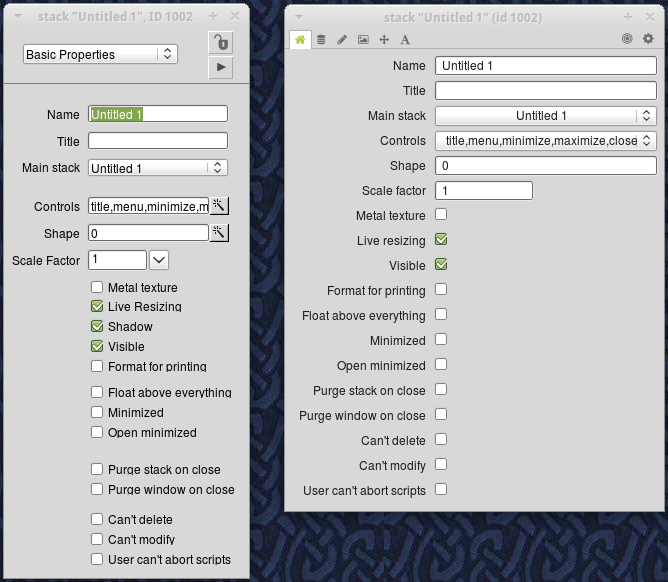Expand the Scale Factor dropdown arrow
Viewport: 668px width, 582px height.
(159, 260)
